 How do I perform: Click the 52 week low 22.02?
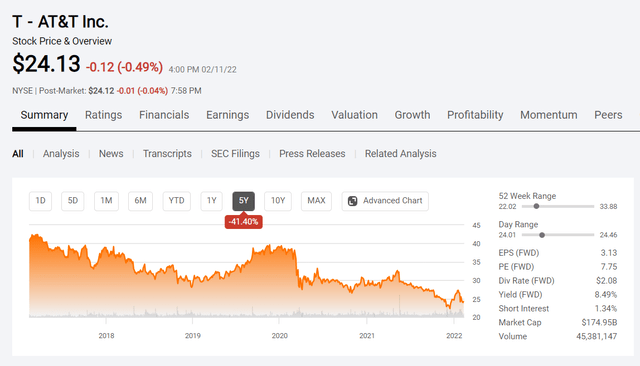point(507,206)
